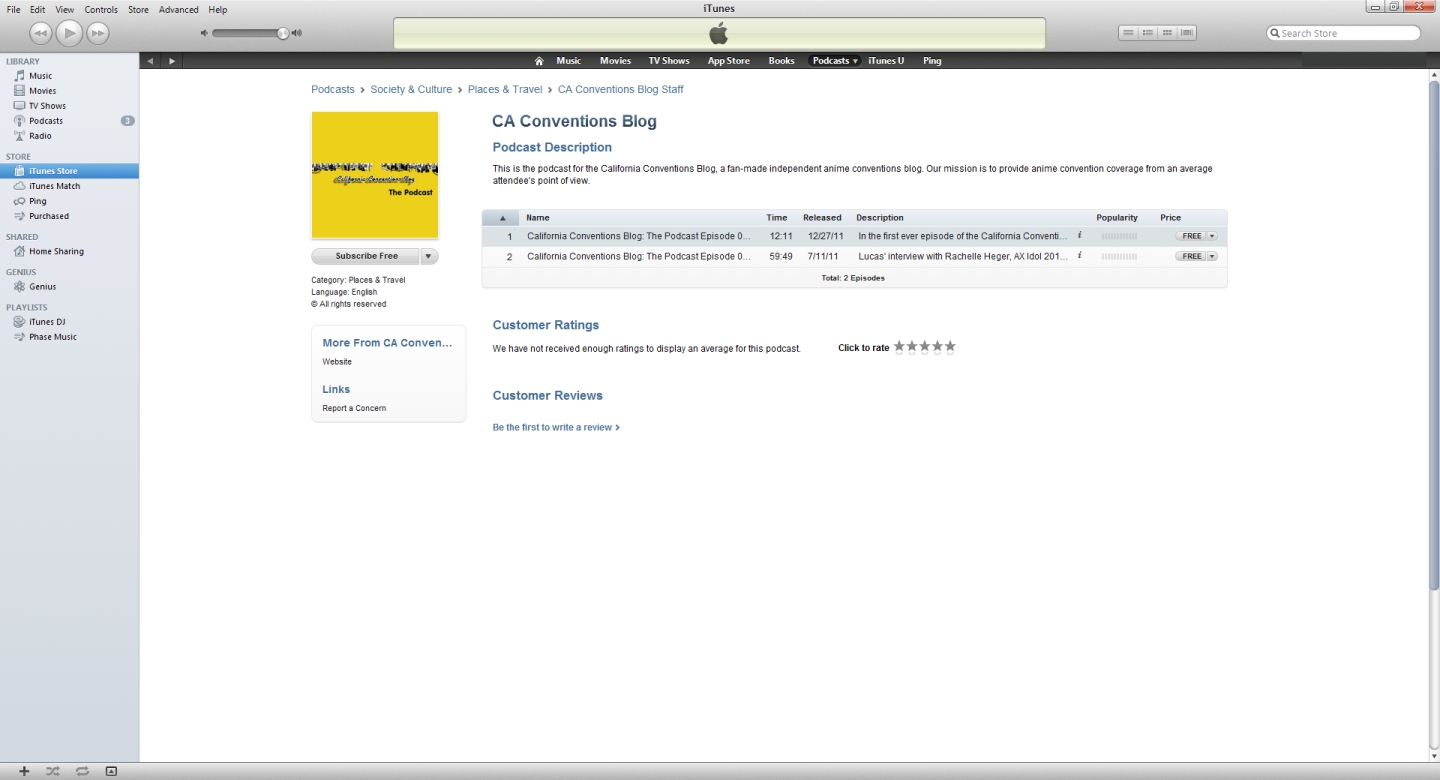
Task: Click Be the first to write a review
Action: click(556, 428)
